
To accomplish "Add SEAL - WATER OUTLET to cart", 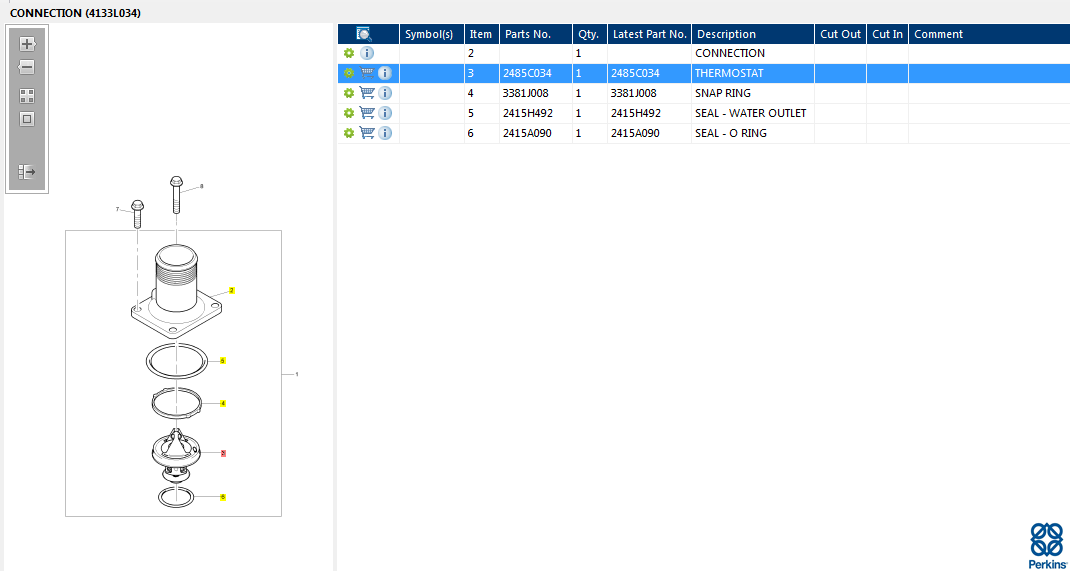I will tap(367, 113).
